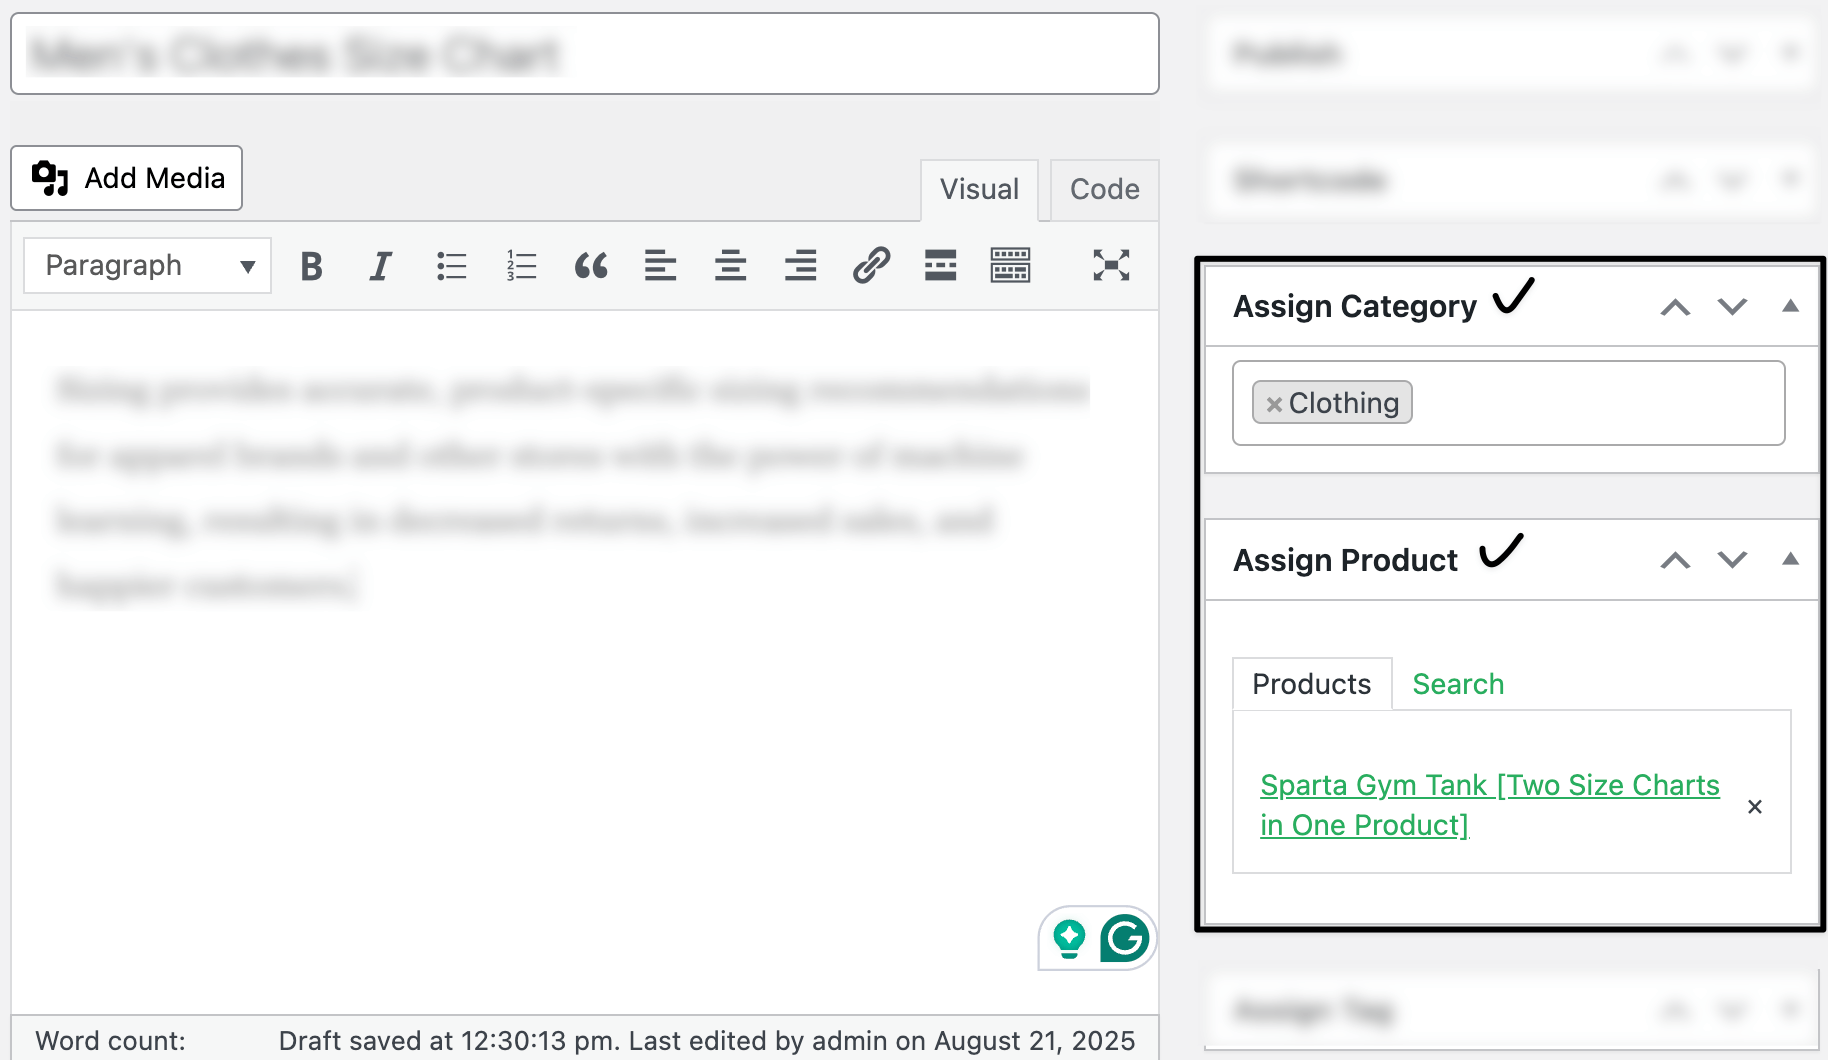The image size is (1828, 1060).
Task: Insert the Read More tag
Action: pos(940,265)
